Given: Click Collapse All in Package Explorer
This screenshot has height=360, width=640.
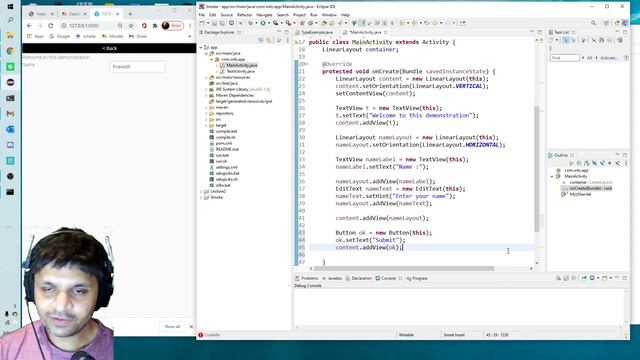Looking at the screenshot, I should 261,40.
